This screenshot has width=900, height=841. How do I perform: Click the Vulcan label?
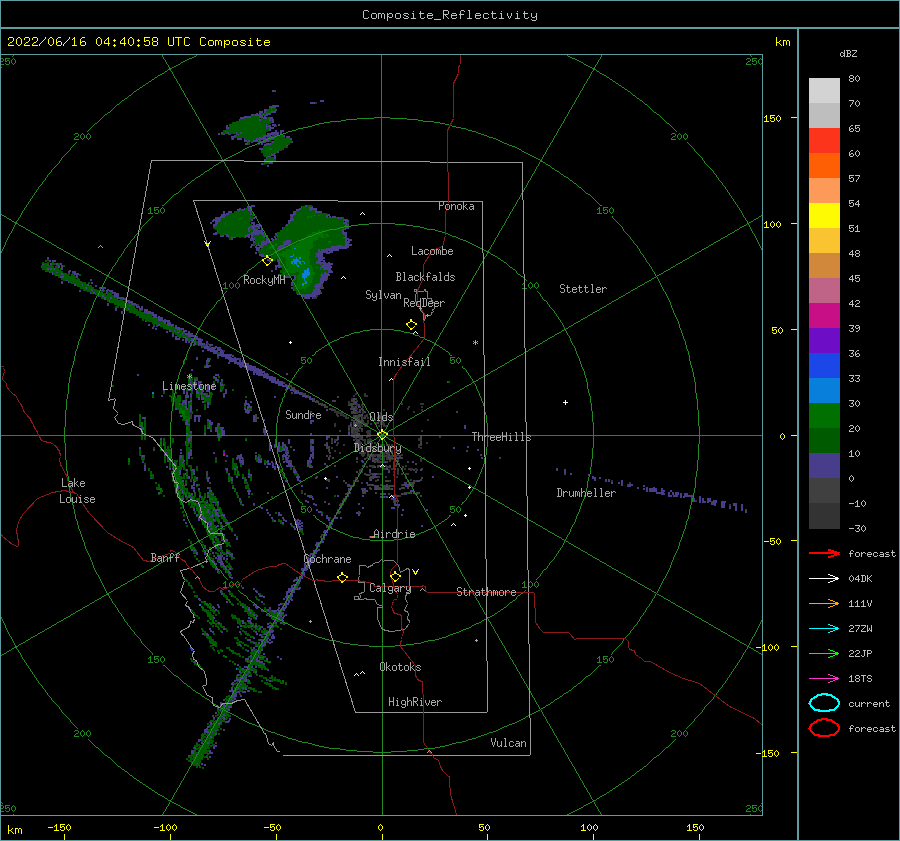coord(509,743)
